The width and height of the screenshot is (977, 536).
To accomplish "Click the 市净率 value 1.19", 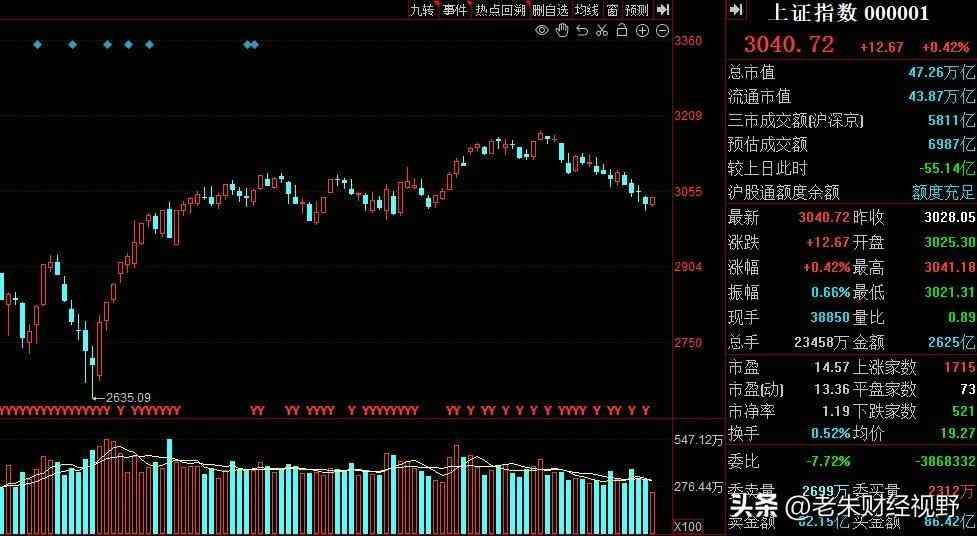I will click(x=836, y=411).
